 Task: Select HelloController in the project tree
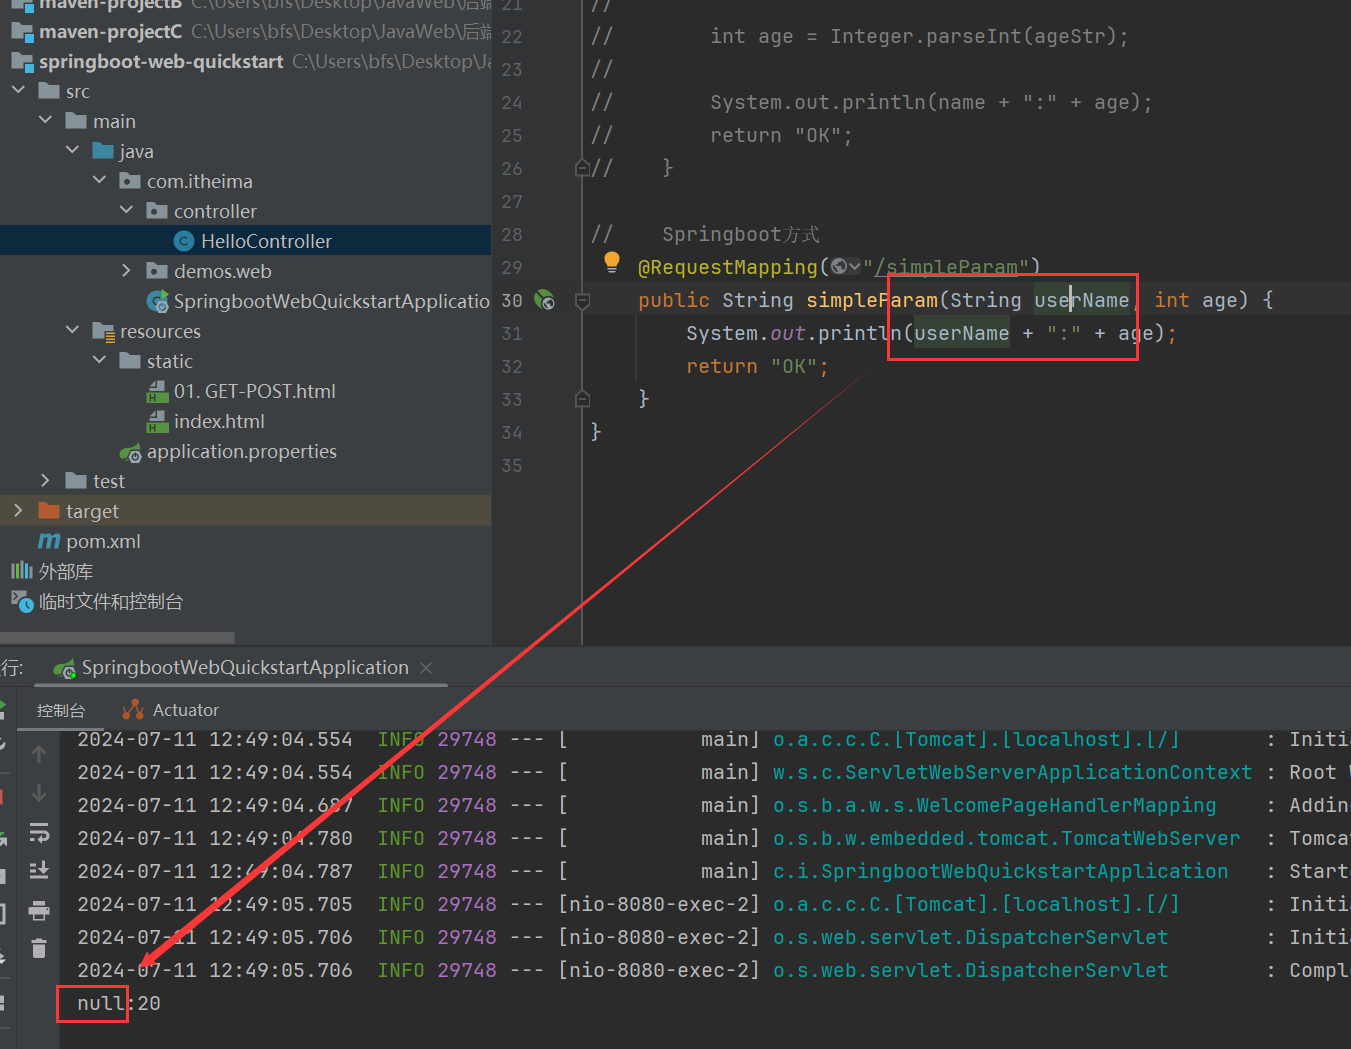266,241
